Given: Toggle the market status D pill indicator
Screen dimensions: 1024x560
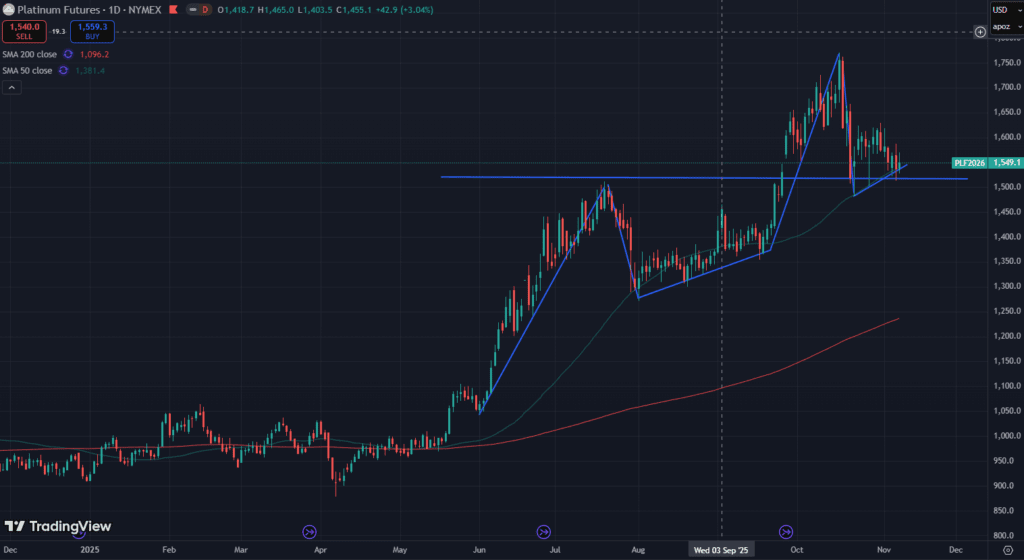Looking at the screenshot, I should point(205,9).
